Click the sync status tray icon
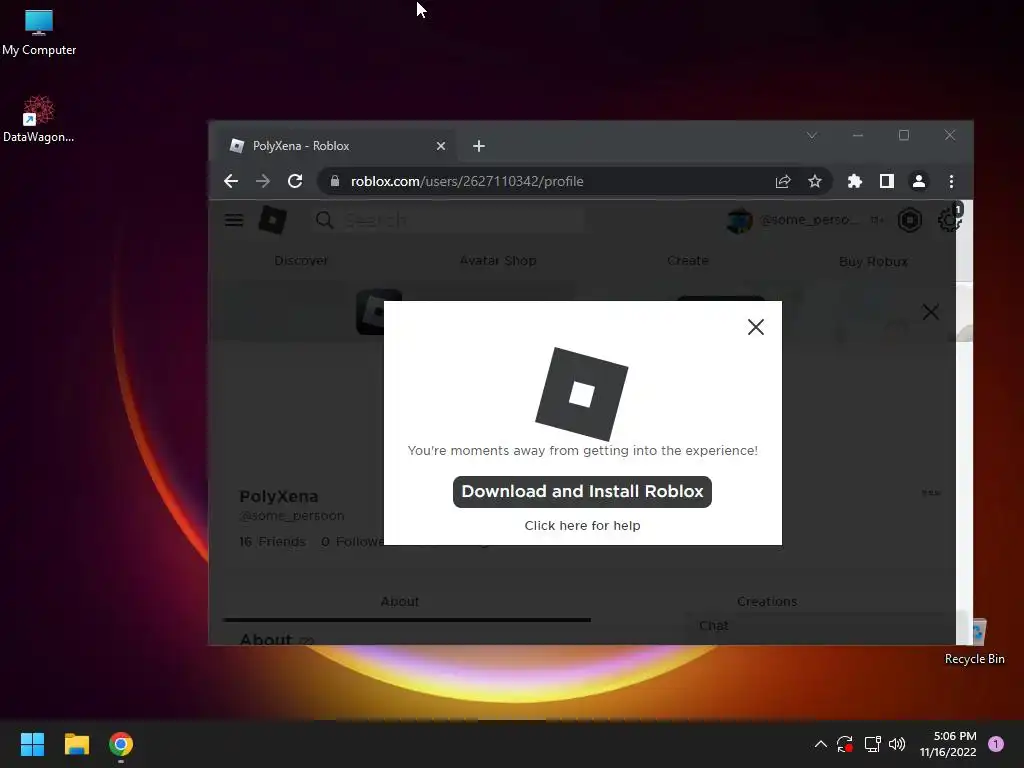This screenshot has height=768, width=1024. [844, 744]
